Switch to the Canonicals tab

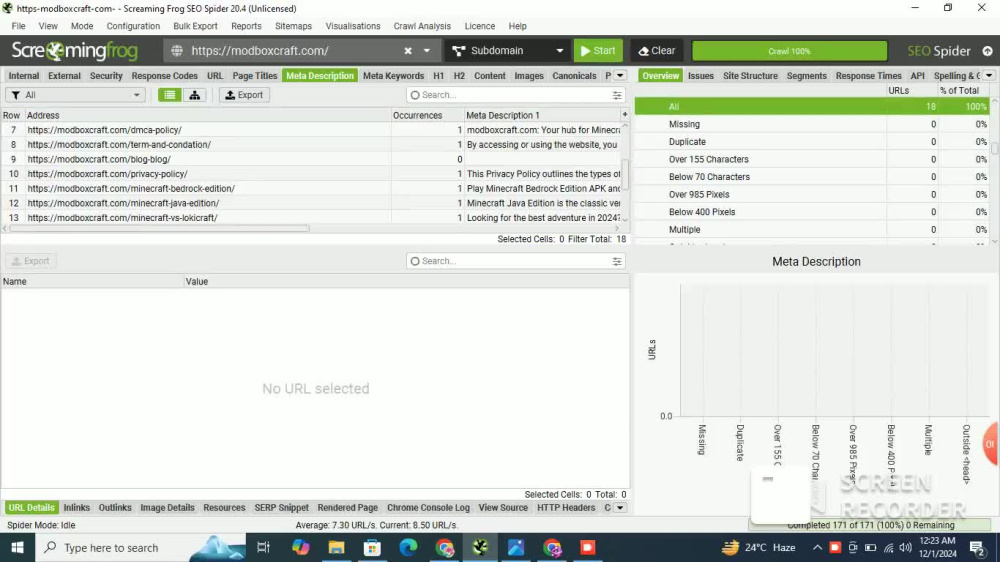(574, 75)
